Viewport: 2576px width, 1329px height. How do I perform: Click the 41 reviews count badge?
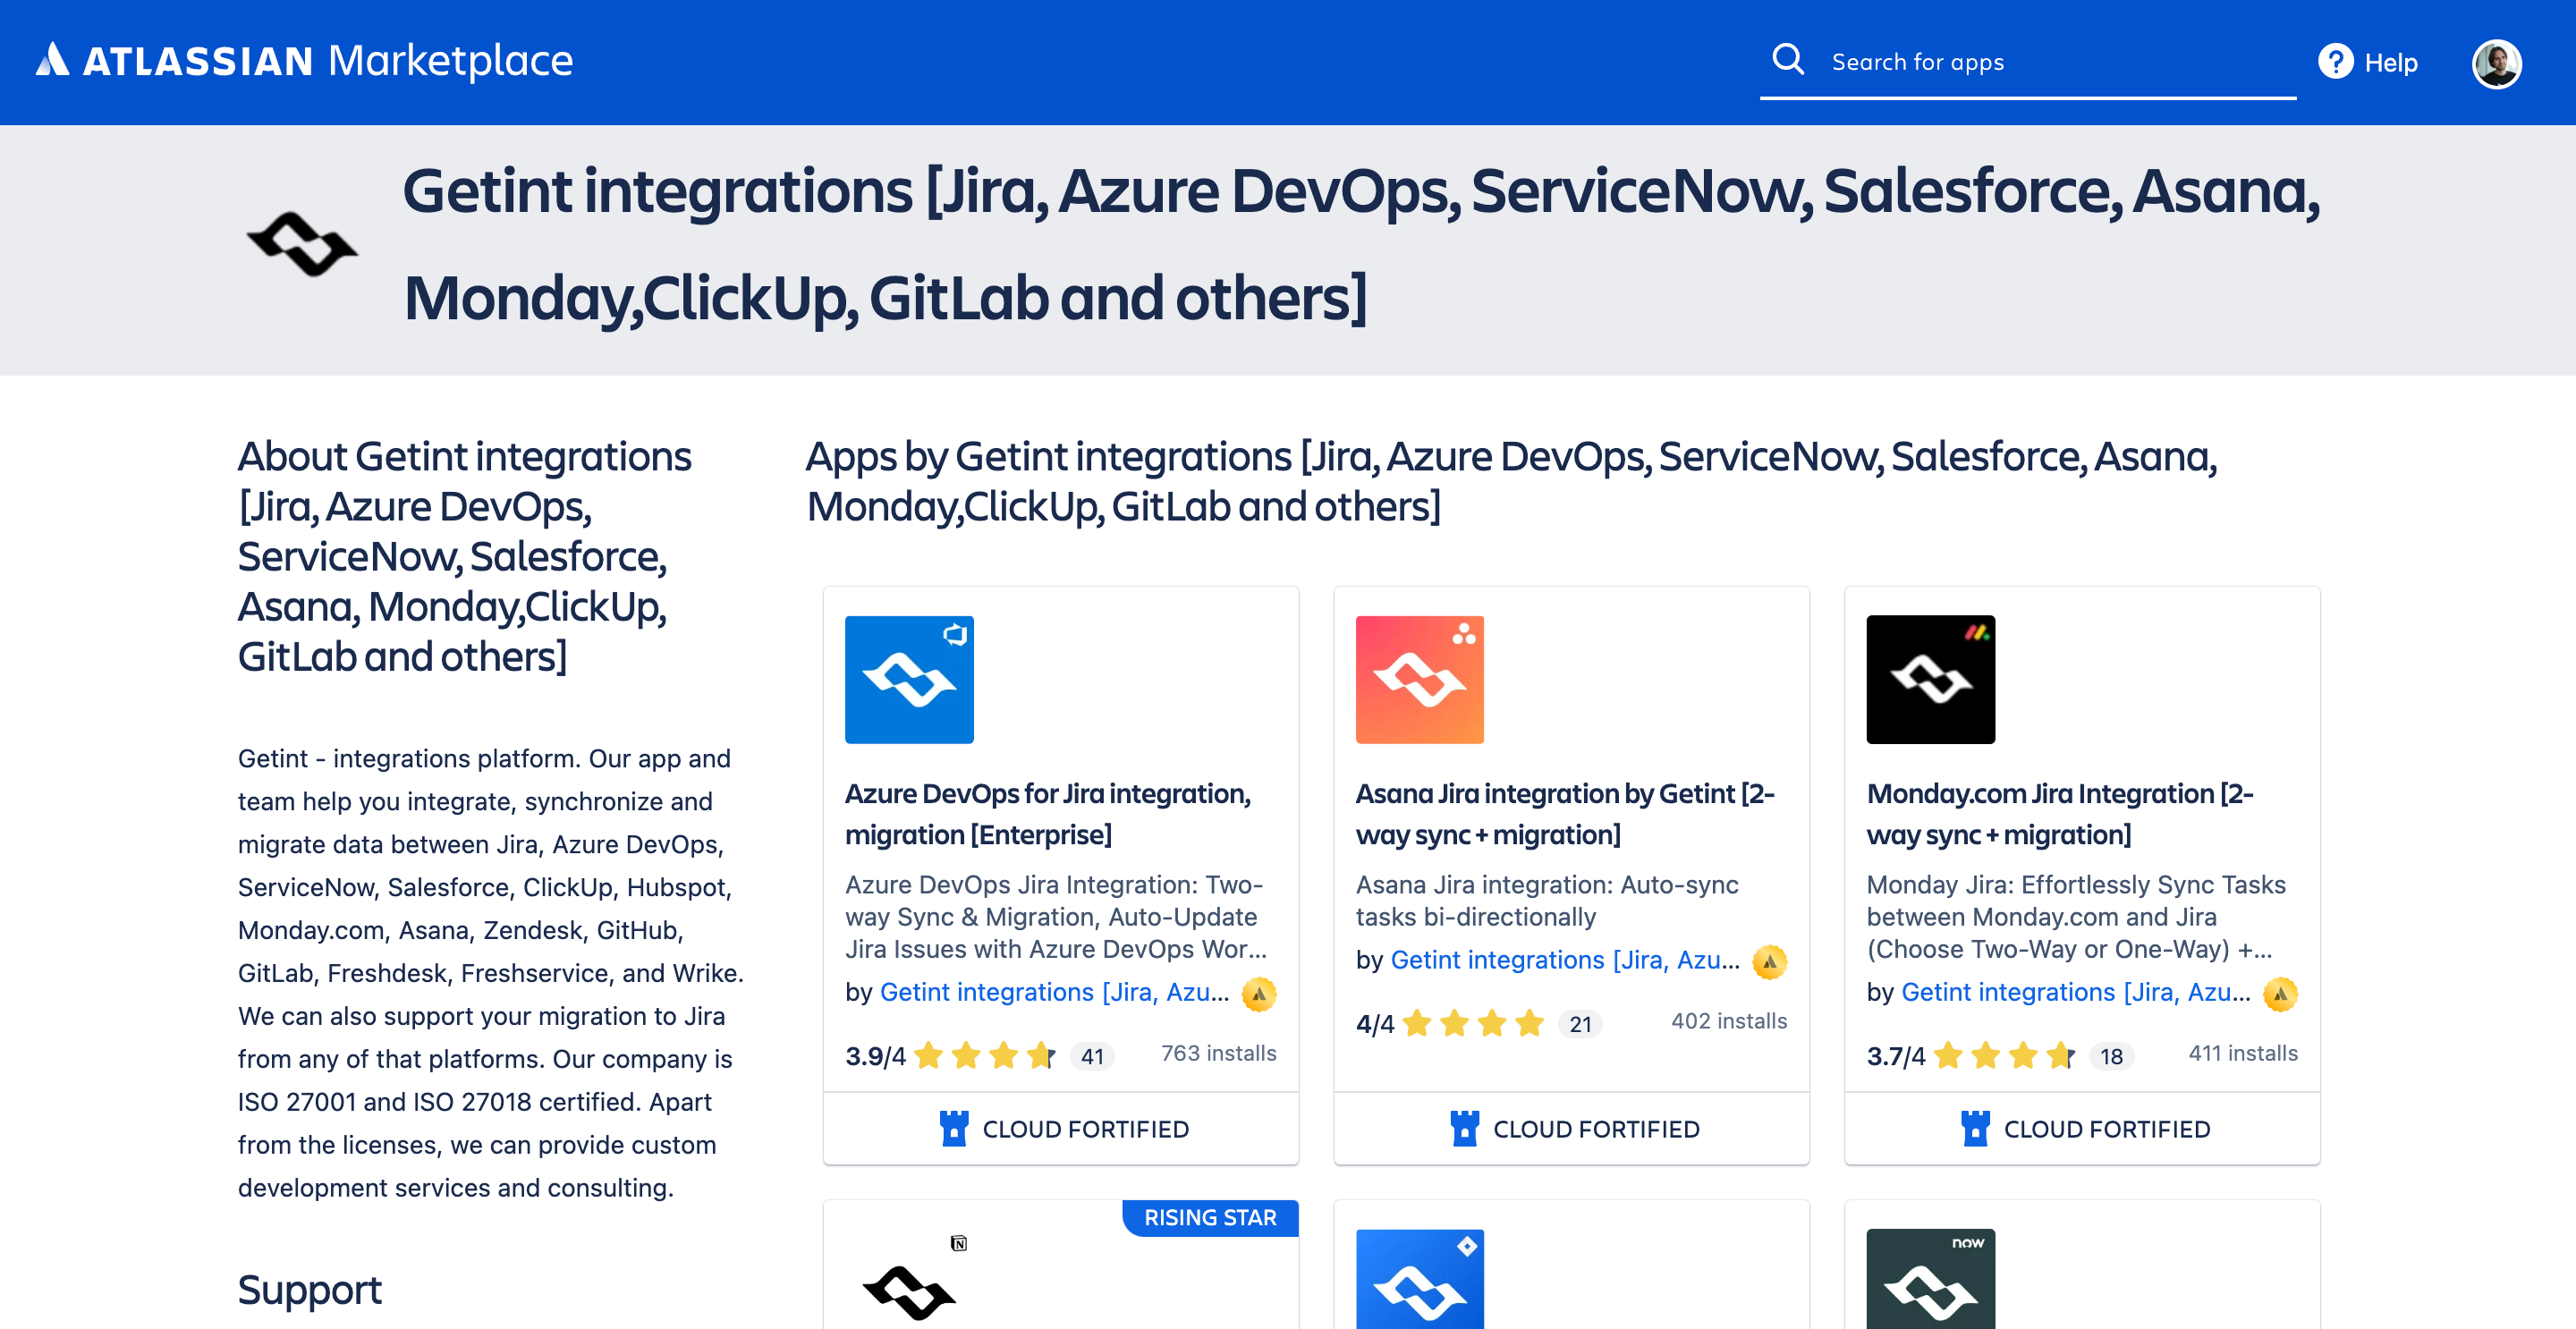(1092, 1056)
